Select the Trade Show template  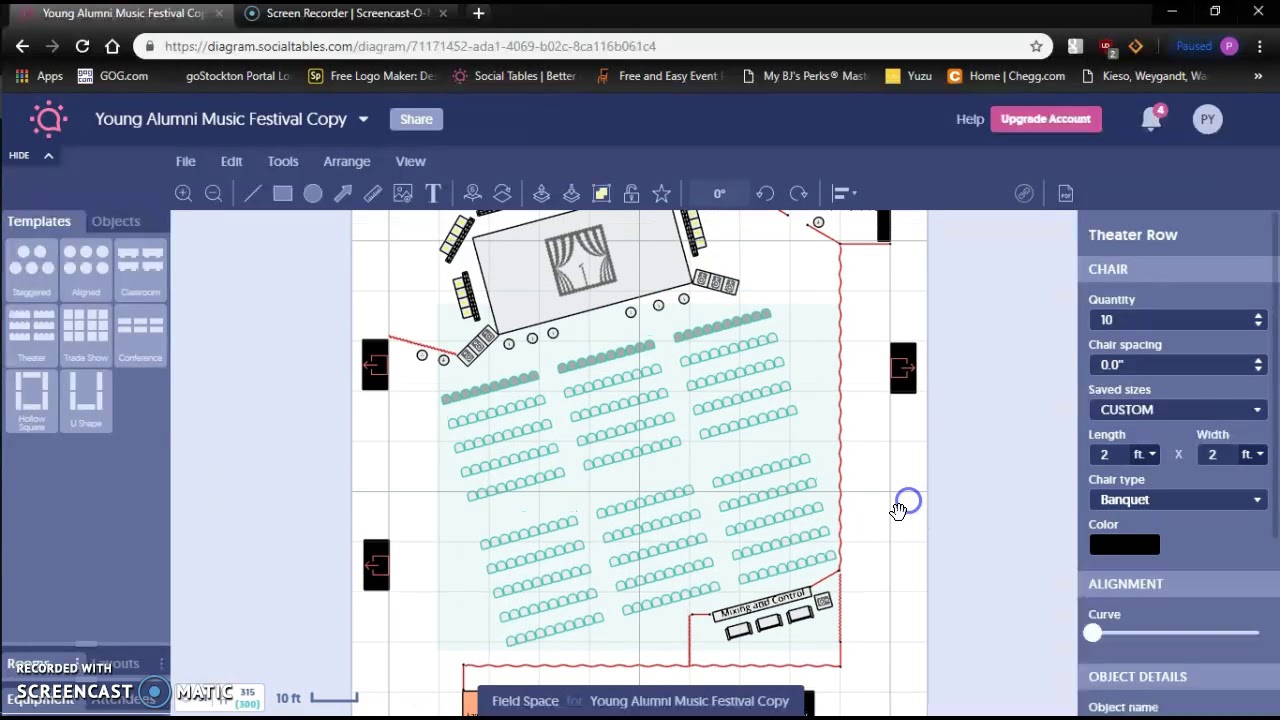[86, 335]
